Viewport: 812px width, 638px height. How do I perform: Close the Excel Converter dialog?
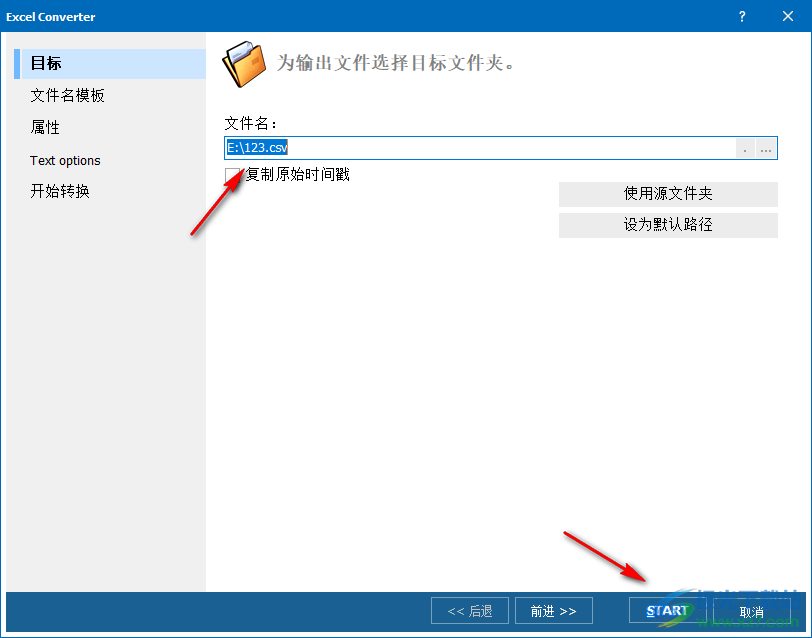[x=788, y=17]
